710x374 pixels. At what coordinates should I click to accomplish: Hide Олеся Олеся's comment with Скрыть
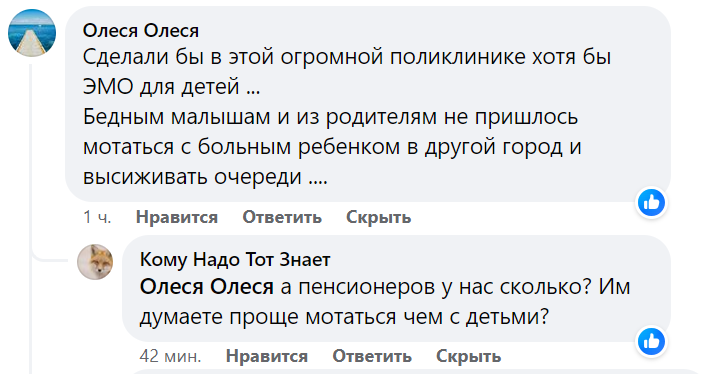(379, 217)
